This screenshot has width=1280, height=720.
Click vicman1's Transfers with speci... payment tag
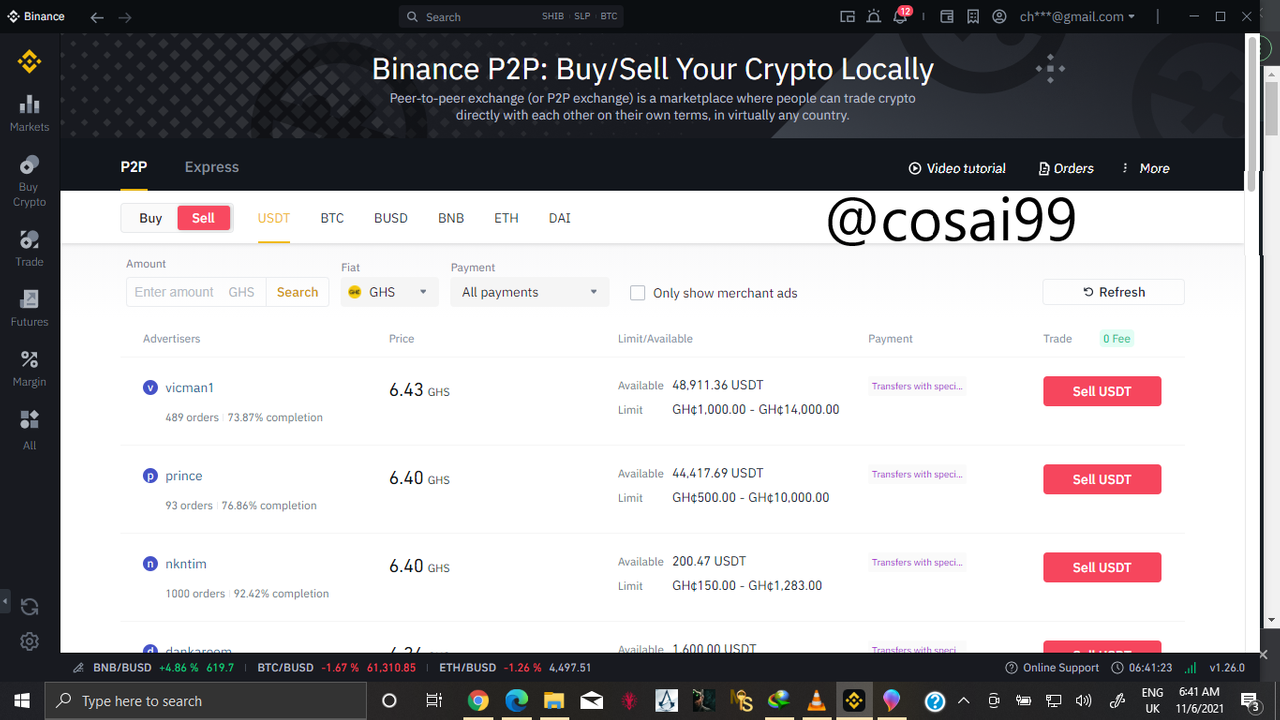917,386
